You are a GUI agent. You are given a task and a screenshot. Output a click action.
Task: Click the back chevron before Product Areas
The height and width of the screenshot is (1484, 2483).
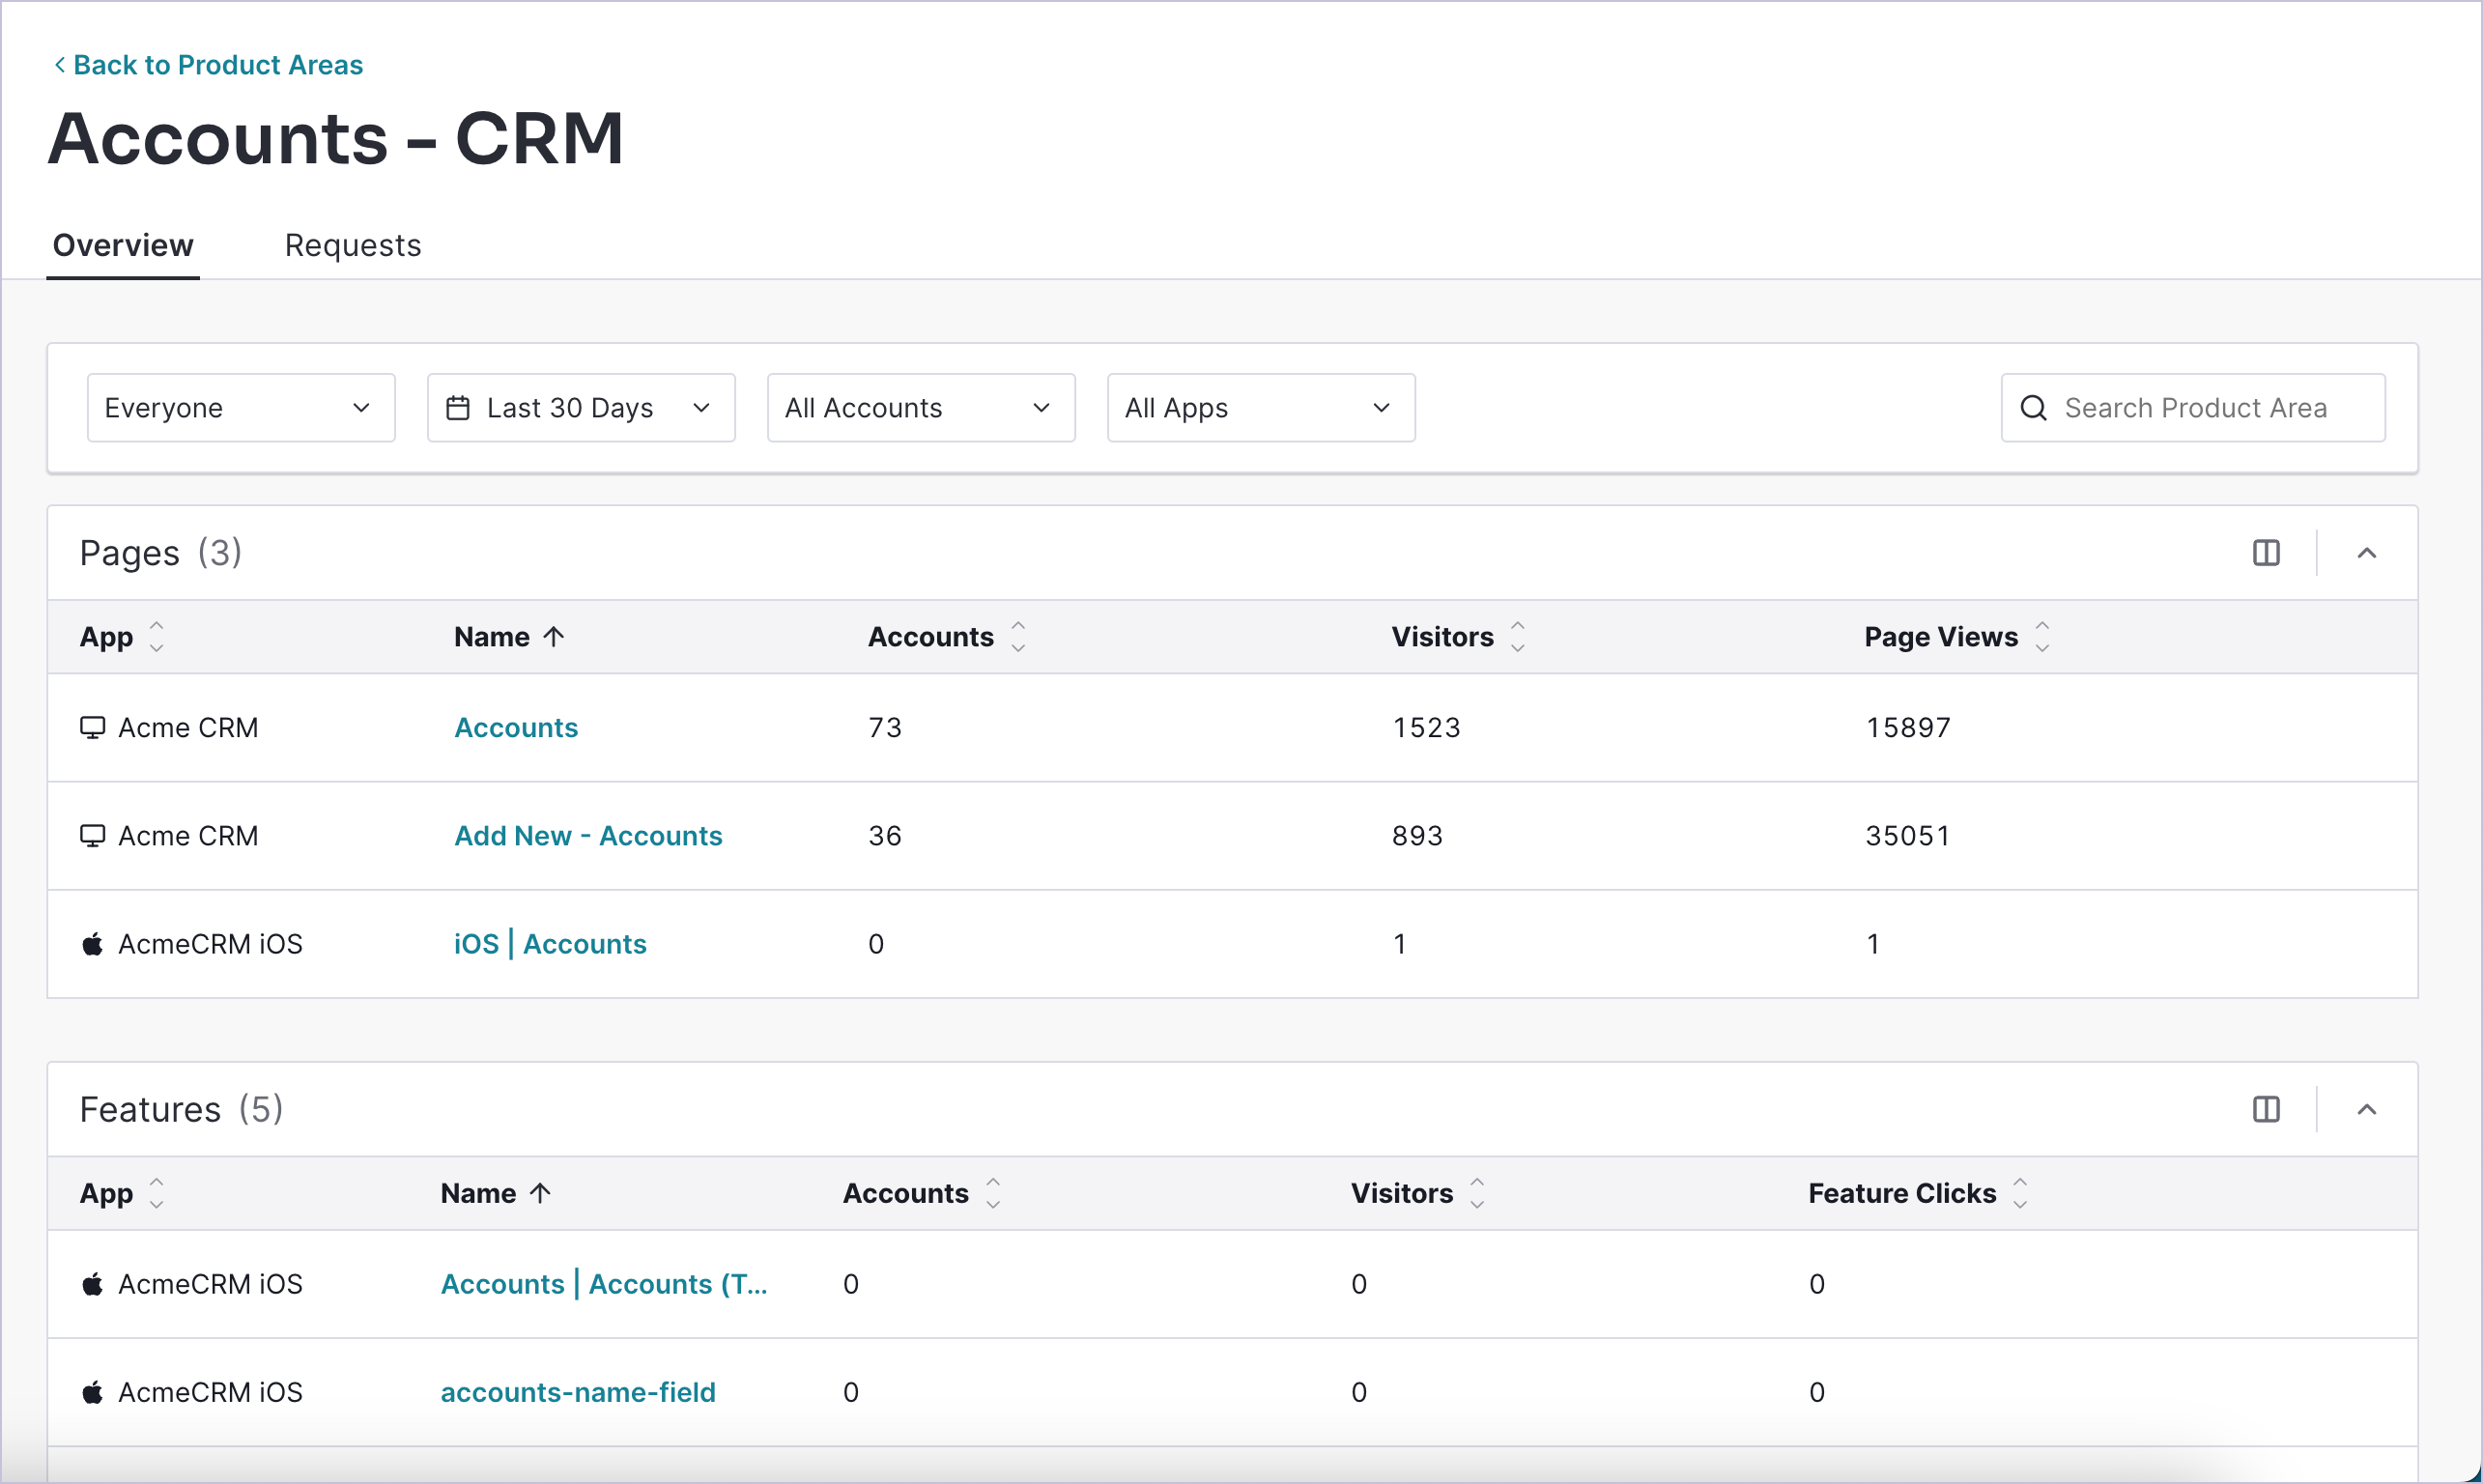coord(60,65)
